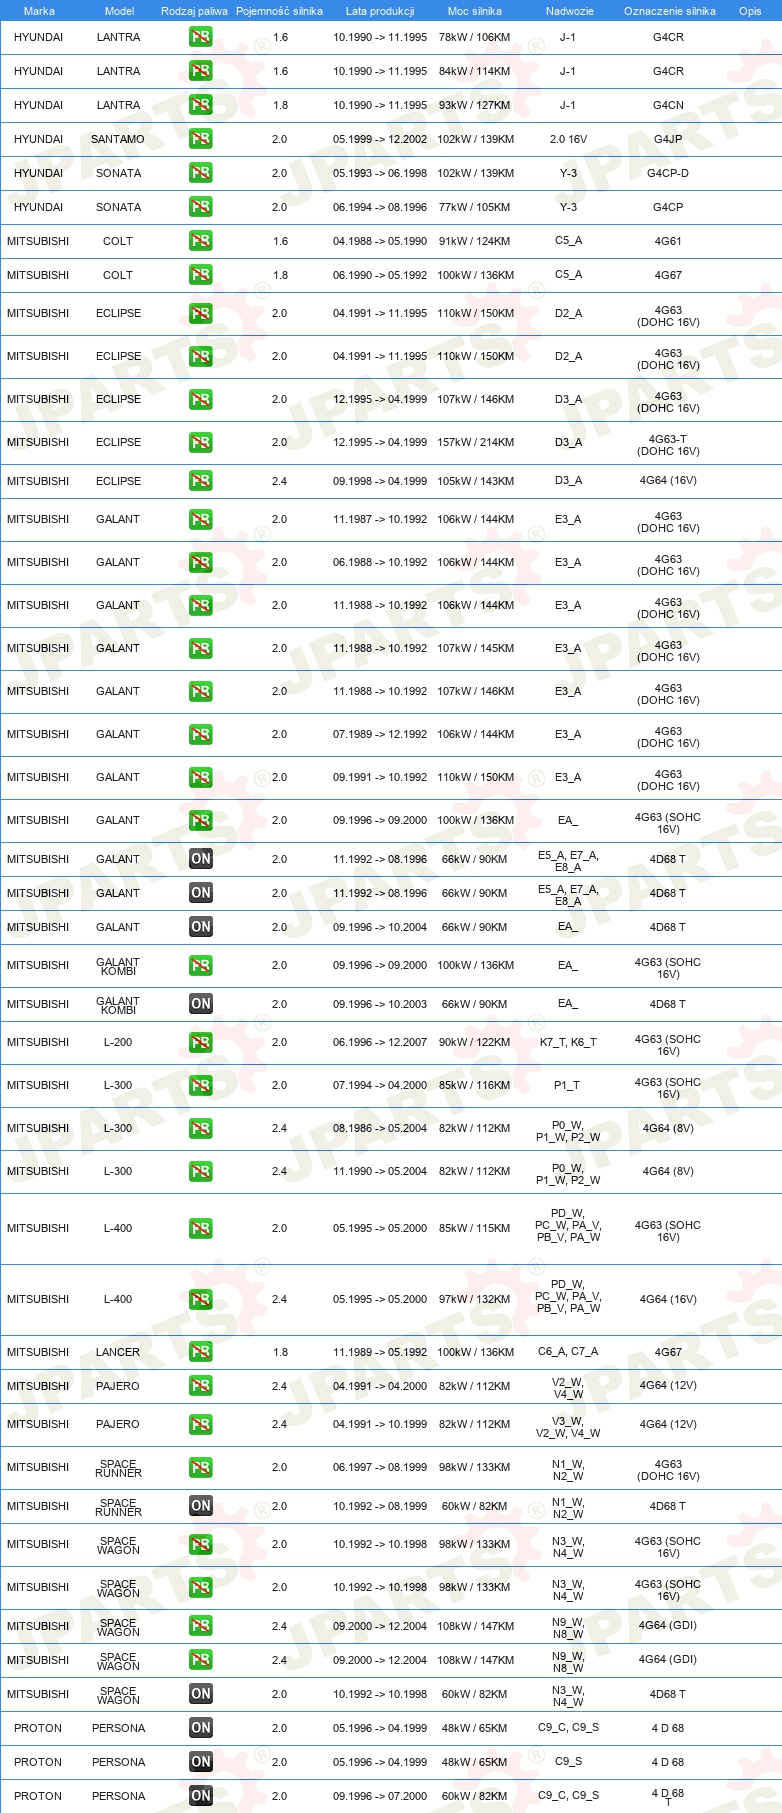782x1813 pixels.
Task: Click fuel icon in L-400 2.0 row
Action: [x=201, y=1229]
